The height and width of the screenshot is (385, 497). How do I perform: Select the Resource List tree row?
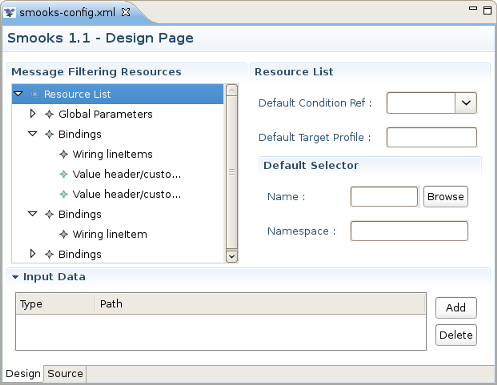pyautogui.click(x=117, y=94)
